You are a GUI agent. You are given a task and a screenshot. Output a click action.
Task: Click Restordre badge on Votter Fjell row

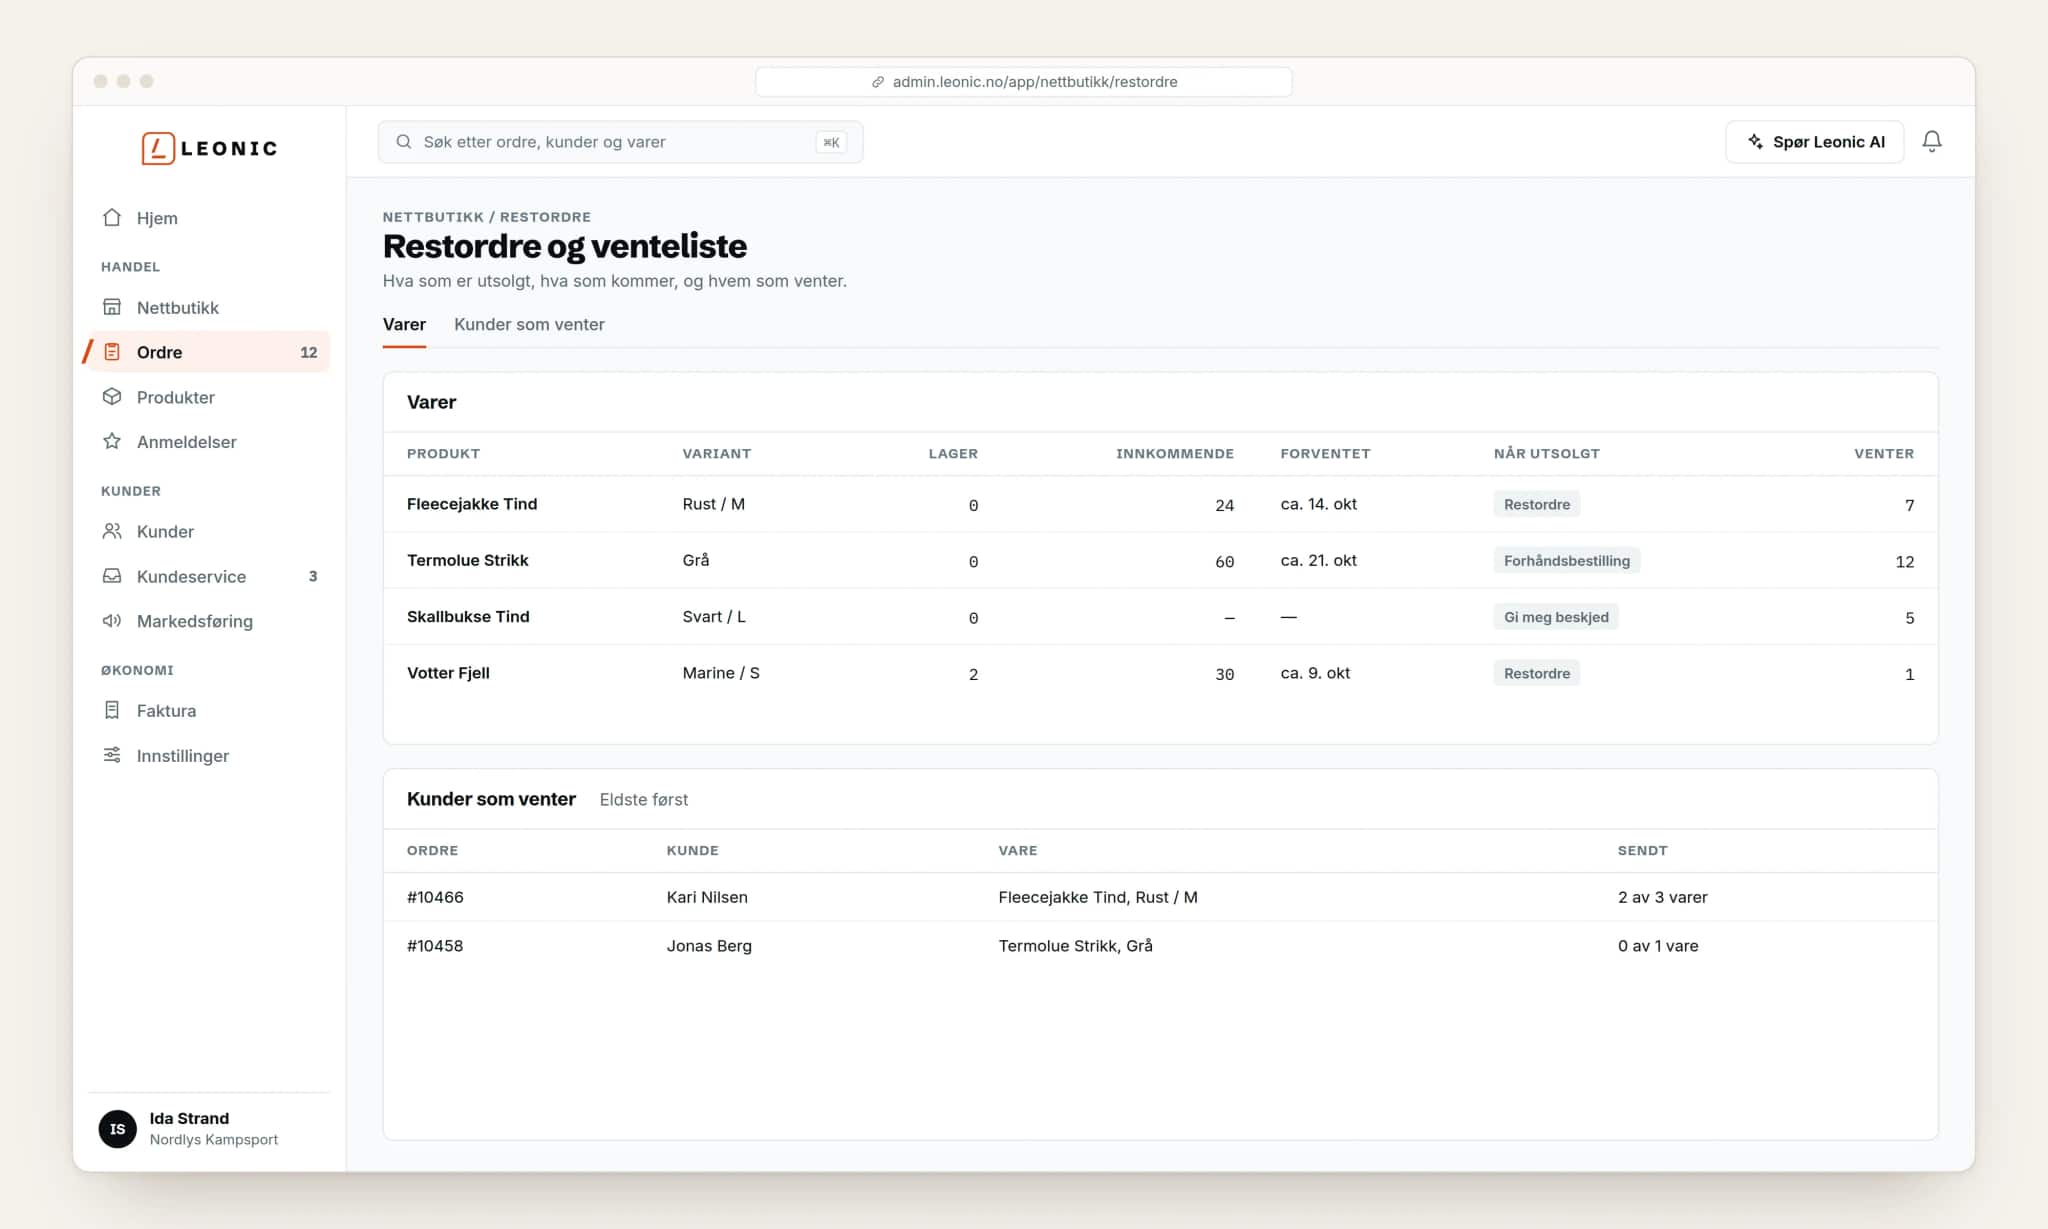pyautogui.click(x=1537, y=673)
